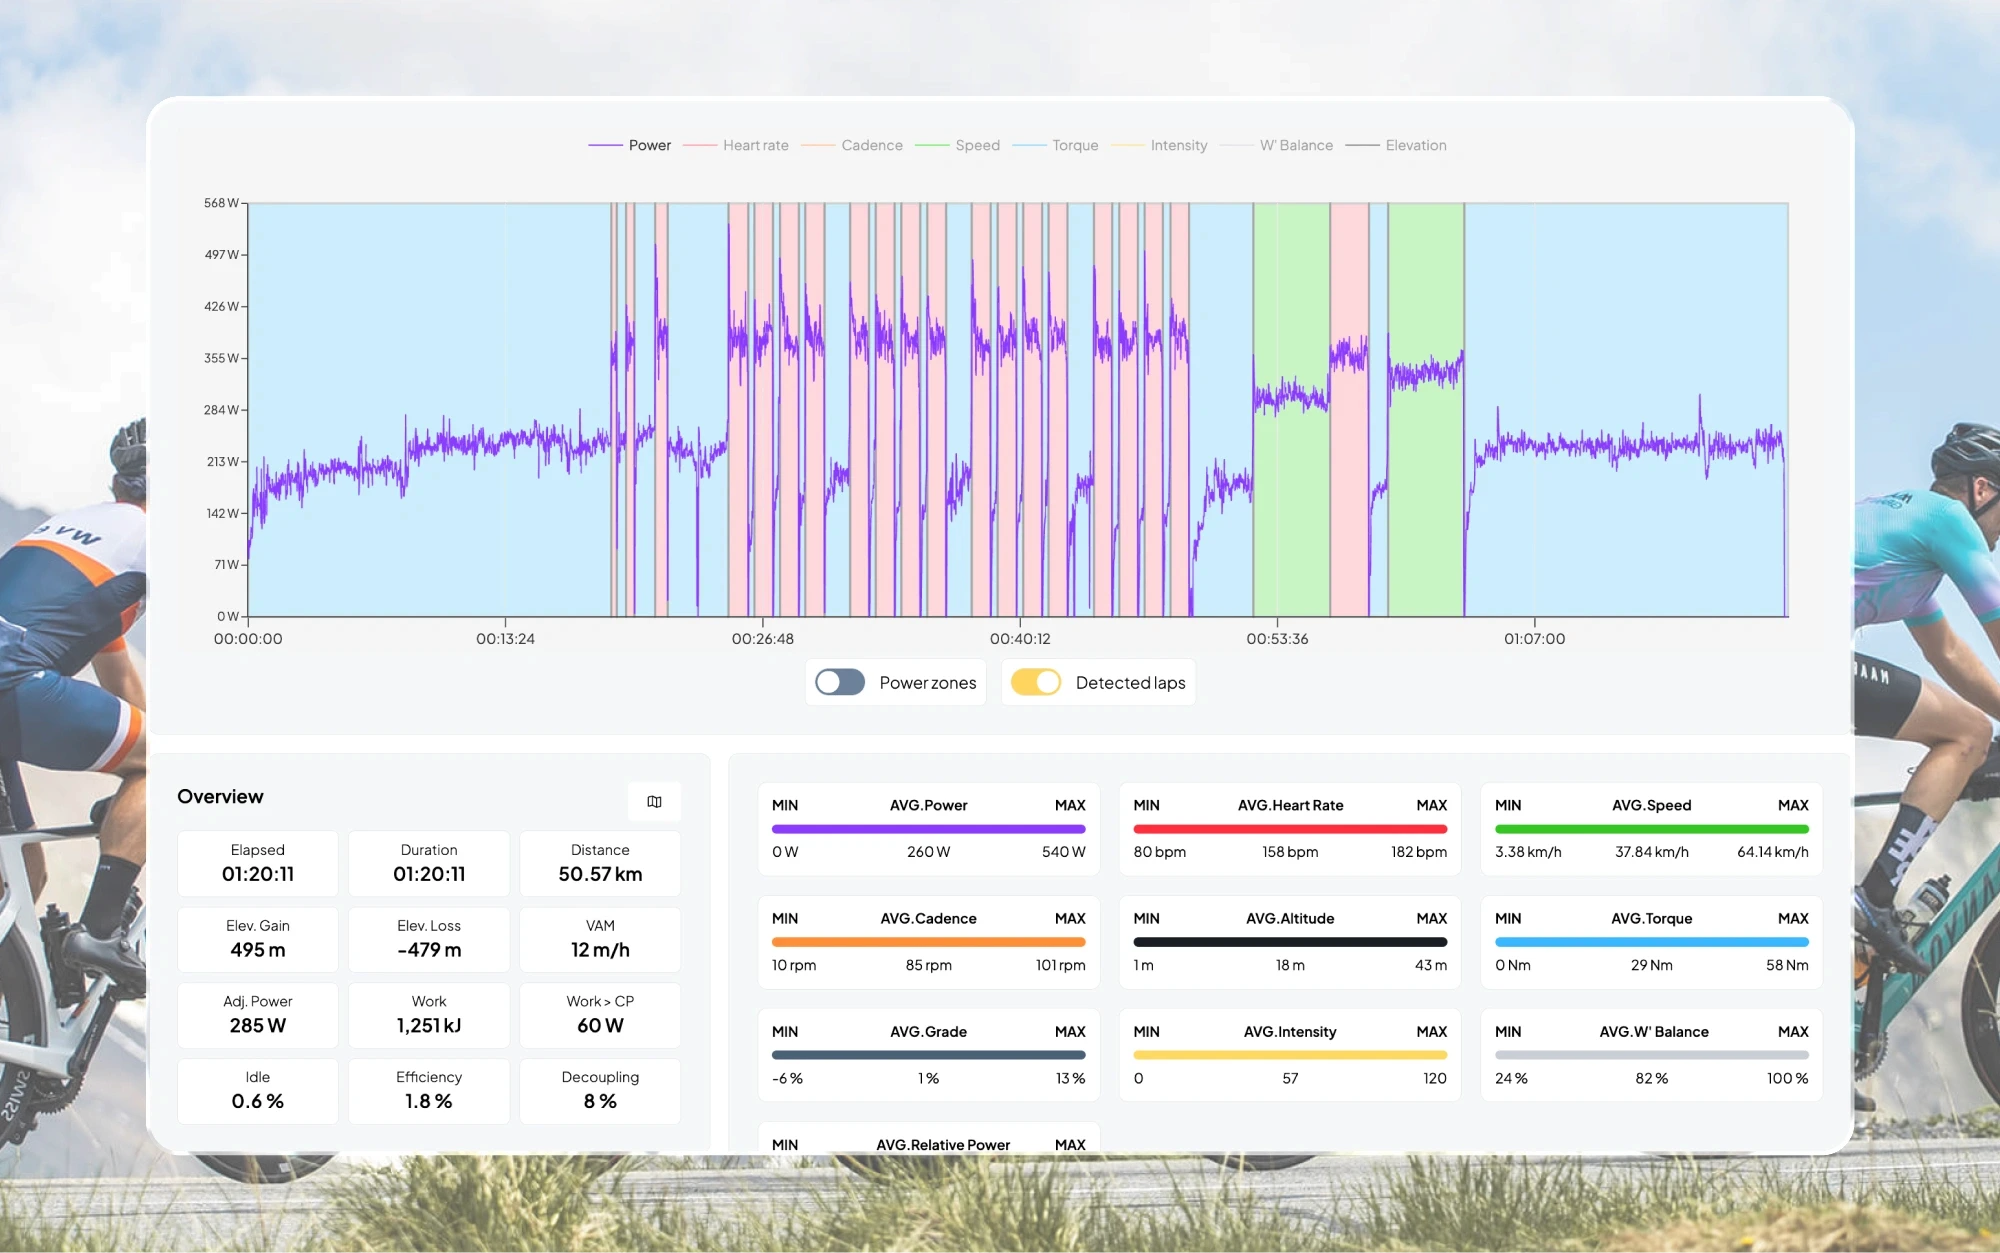Screen dimensions: 2000x1253
Task: Enable the Speed legend item
Action: (x=977, y=145)
